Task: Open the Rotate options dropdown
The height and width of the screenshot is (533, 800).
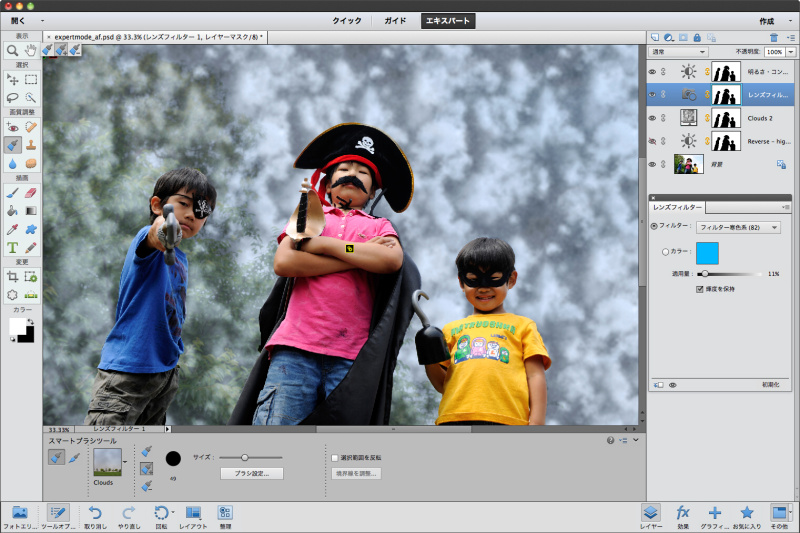Action: pos(173,512)
